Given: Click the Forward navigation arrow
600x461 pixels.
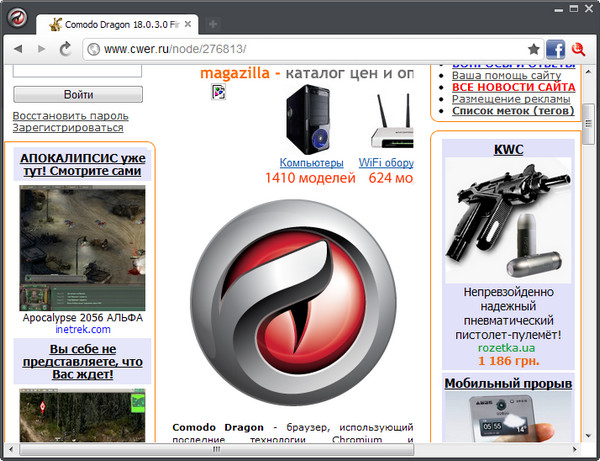Looking at the screenshot, I should [x=41, y=48].
